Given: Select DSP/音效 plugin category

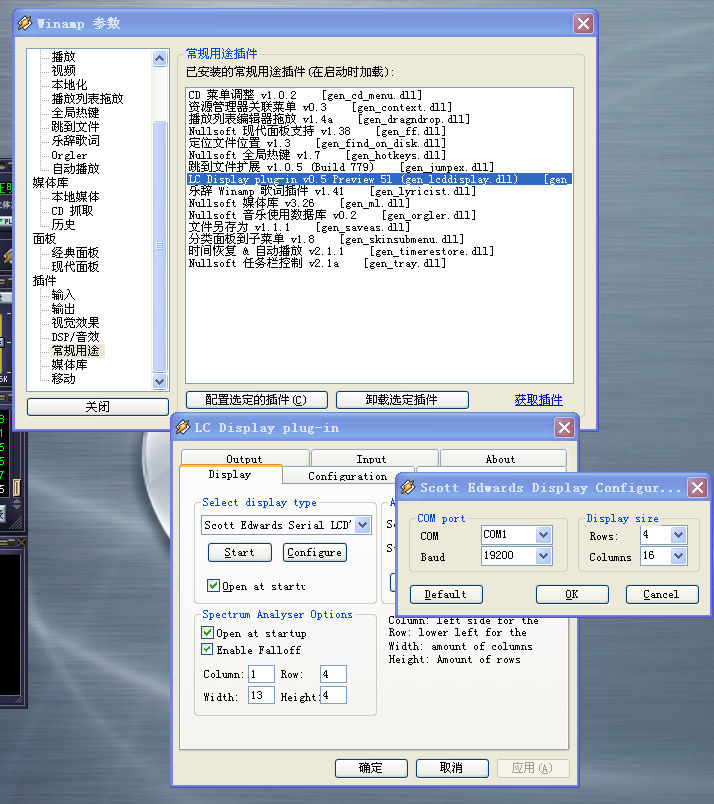Looking at the screenshot, I should tap(75, 337).
